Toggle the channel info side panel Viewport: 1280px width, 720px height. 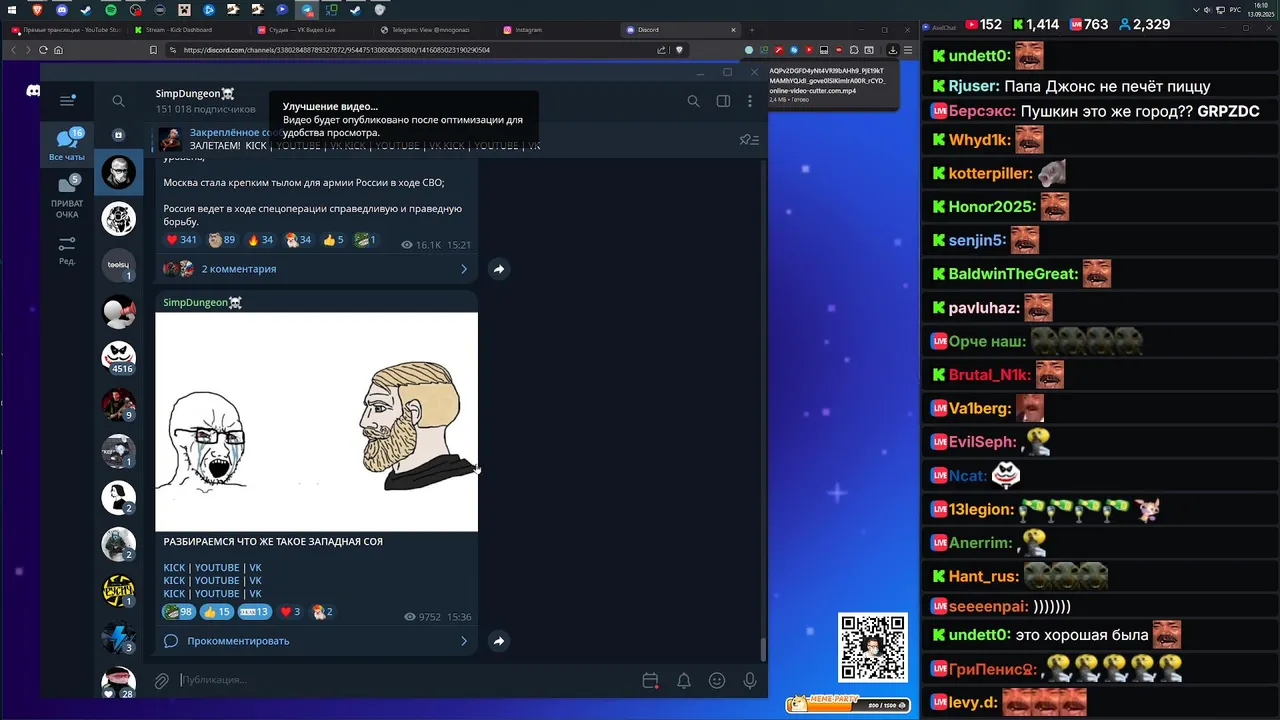point(723,101)
